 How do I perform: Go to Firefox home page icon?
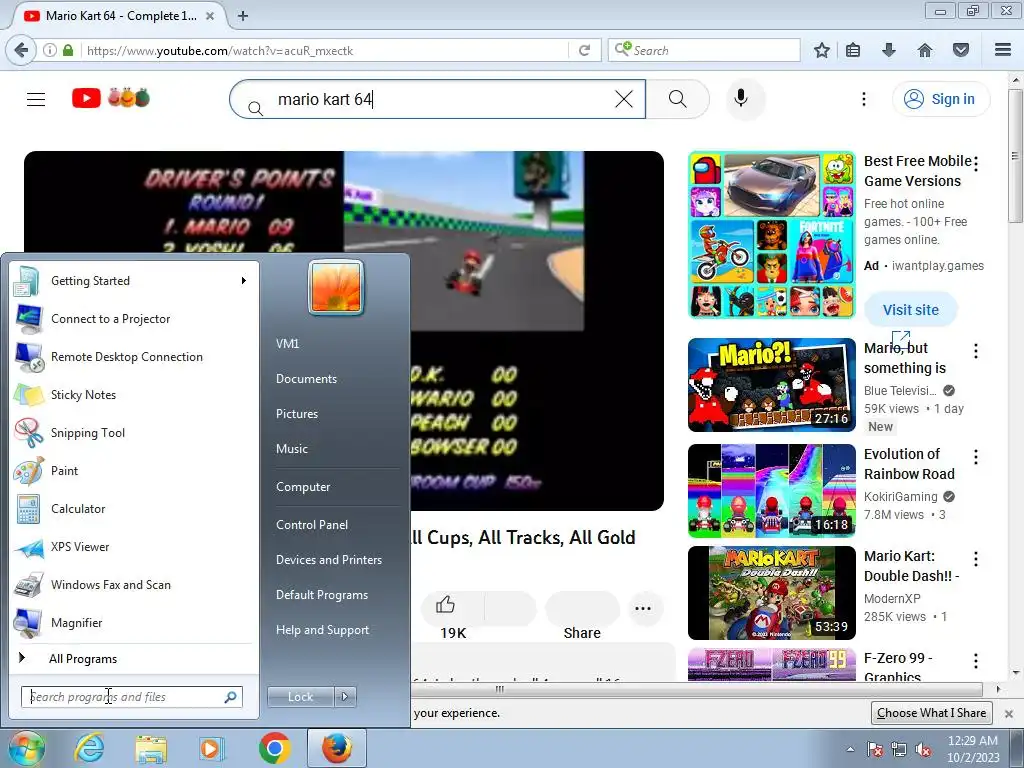(925, 50)
